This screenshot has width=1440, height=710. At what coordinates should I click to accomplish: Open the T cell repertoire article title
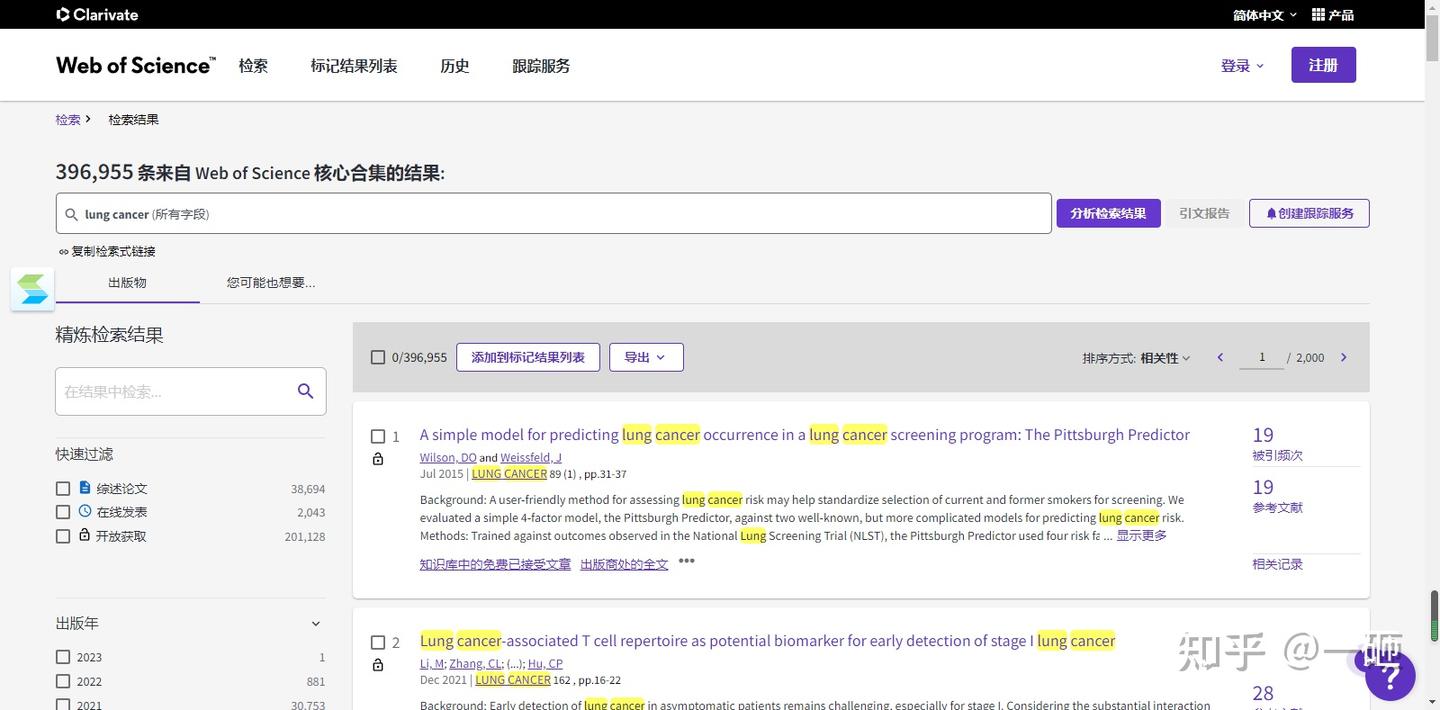(768, 641)
